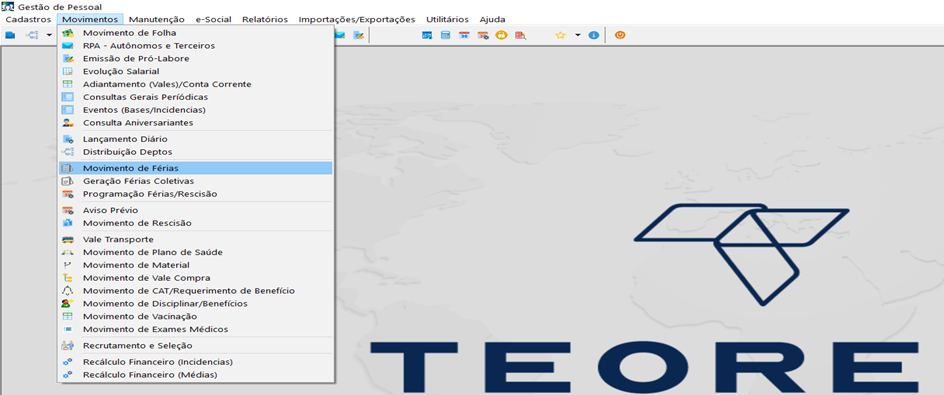Select Movimento de Folha

195,33
